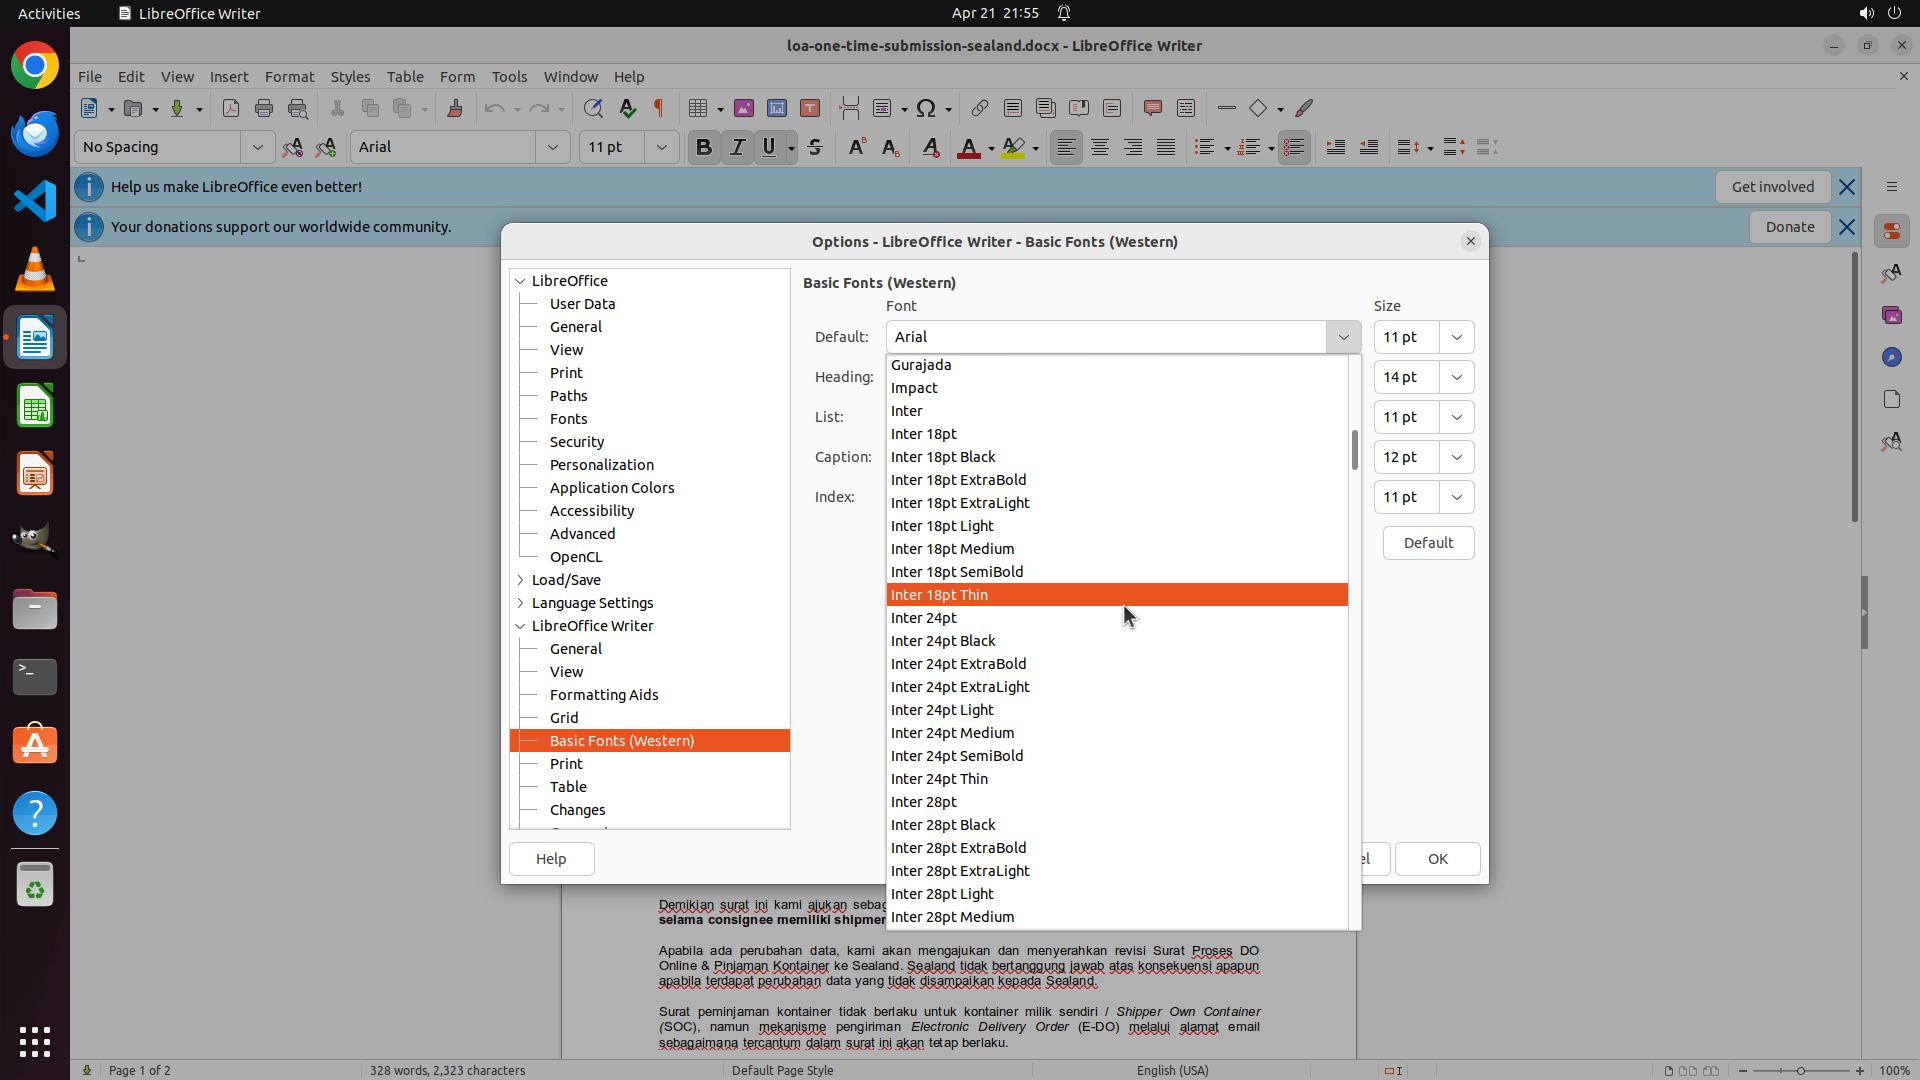Select Inter 24pt SemiBold font

click(957, 756)
